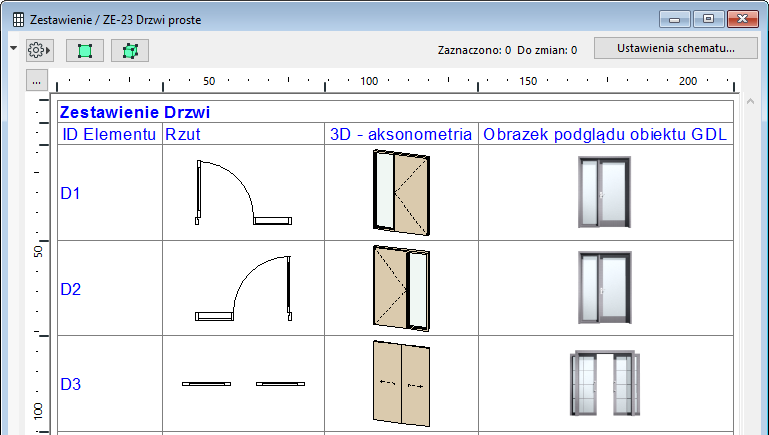Viewport: 769px width, 435px height.
Task: Click the select in 3D icon
Action: coord(130,51)
